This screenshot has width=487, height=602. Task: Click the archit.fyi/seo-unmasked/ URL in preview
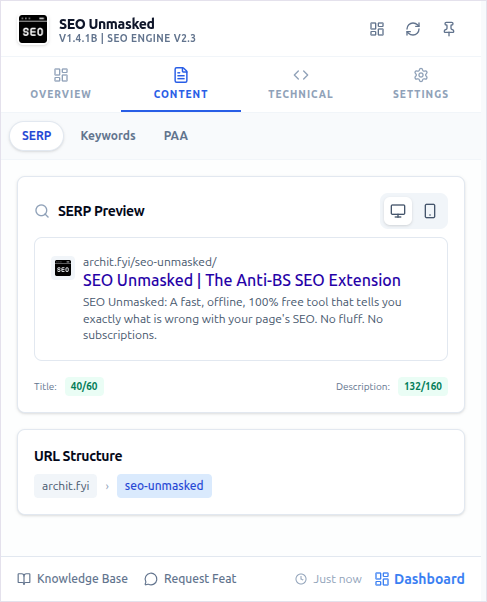point(150,262)
